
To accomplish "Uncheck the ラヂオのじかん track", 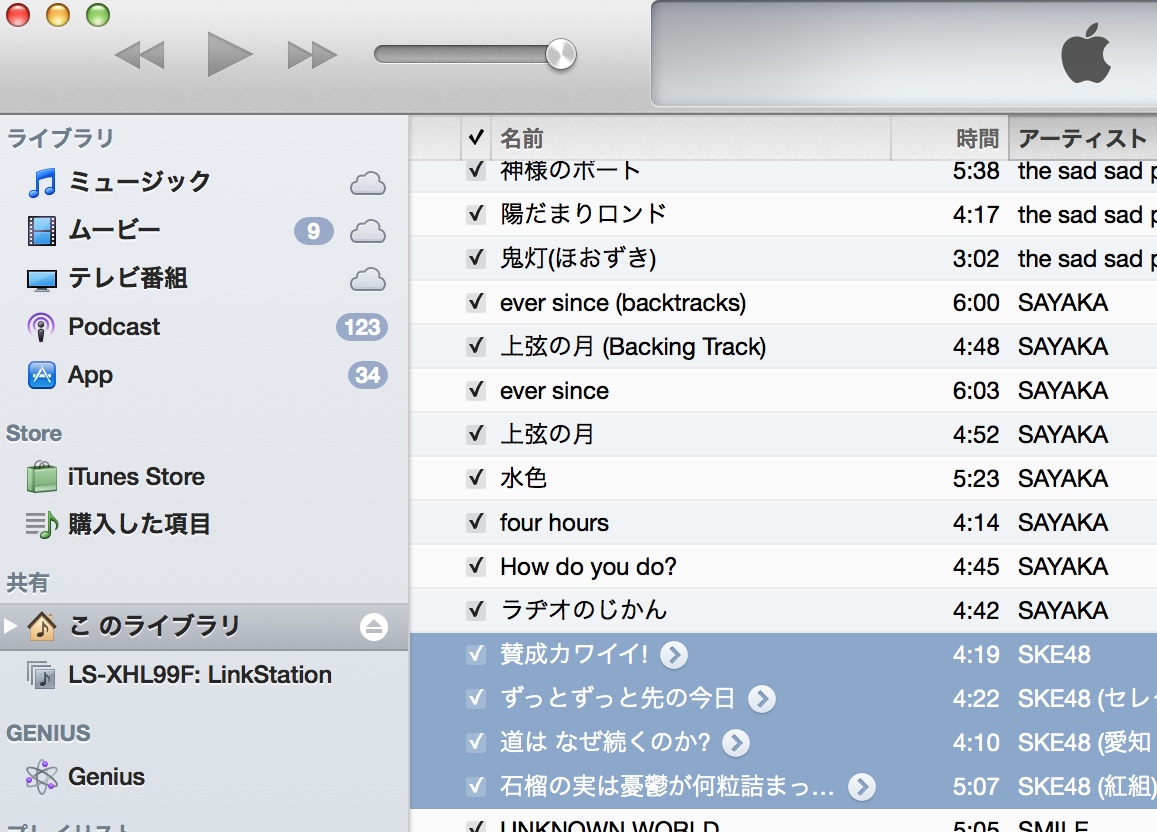I will pyautogui.click(x=476, y=610).
